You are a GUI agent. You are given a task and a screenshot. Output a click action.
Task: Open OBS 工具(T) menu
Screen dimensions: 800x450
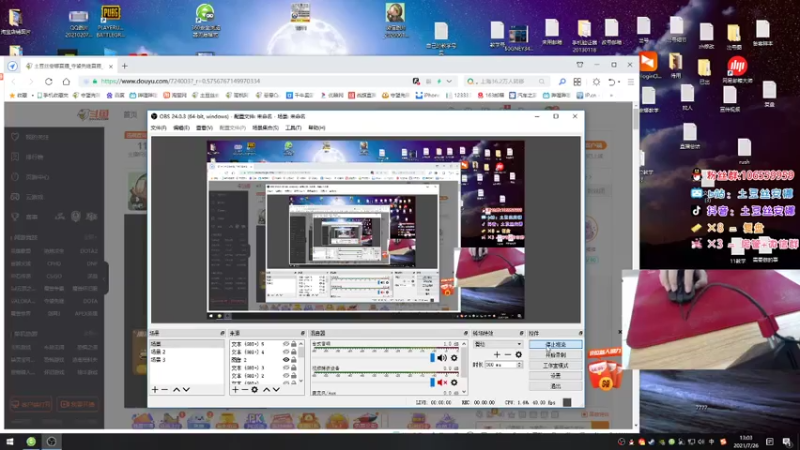[293, 128]
